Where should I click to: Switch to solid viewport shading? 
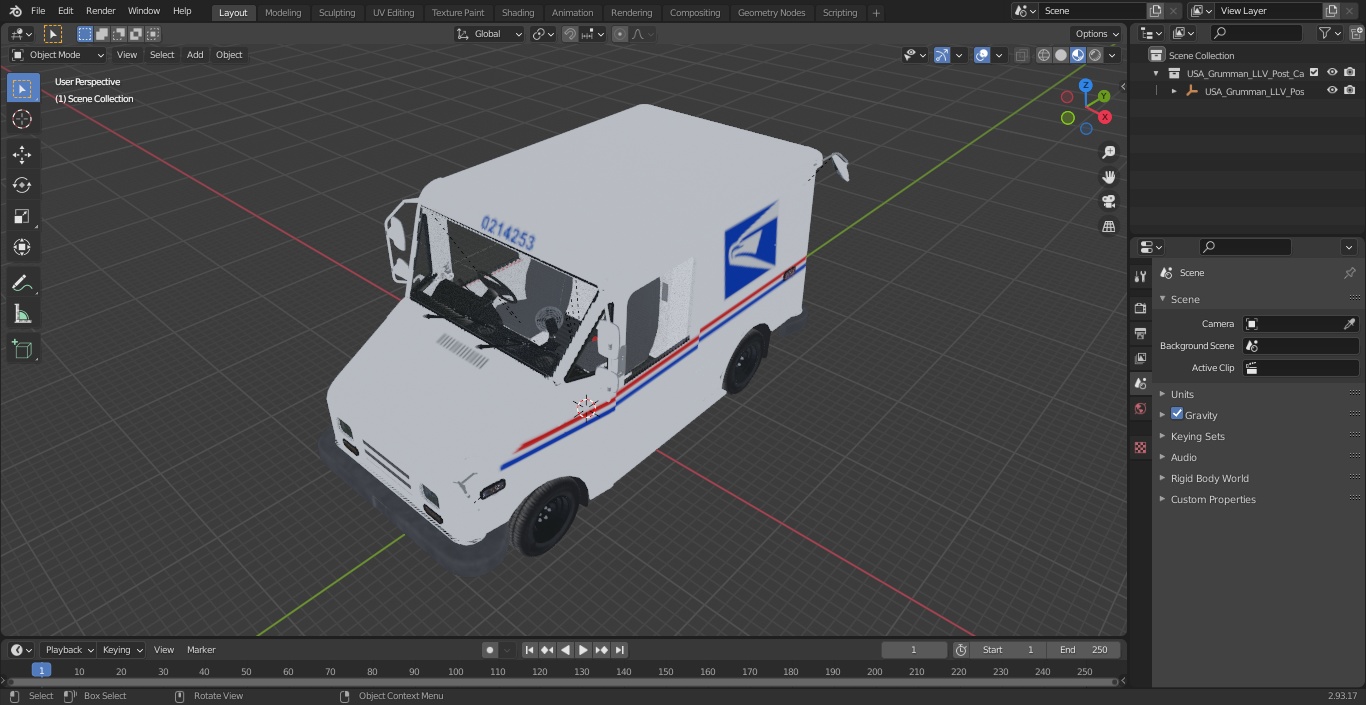tap(1061, 55)
